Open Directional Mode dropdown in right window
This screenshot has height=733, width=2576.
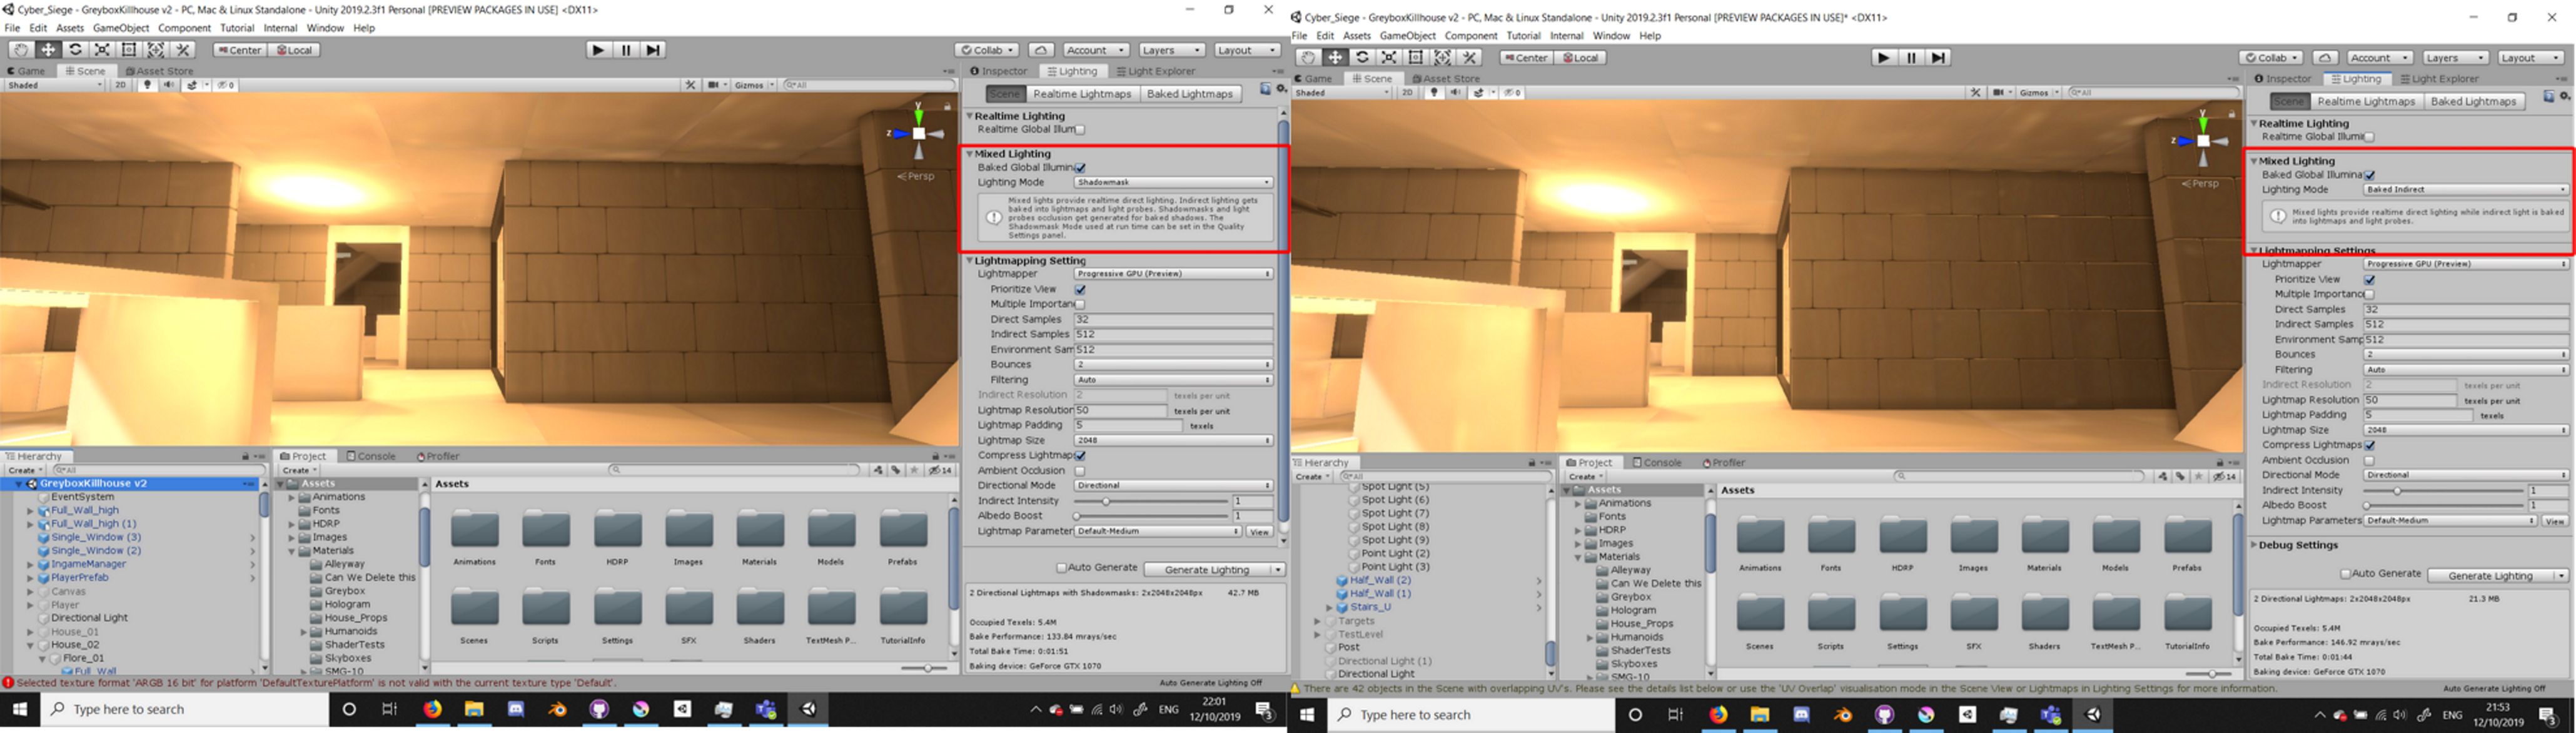pos(2465,475)
